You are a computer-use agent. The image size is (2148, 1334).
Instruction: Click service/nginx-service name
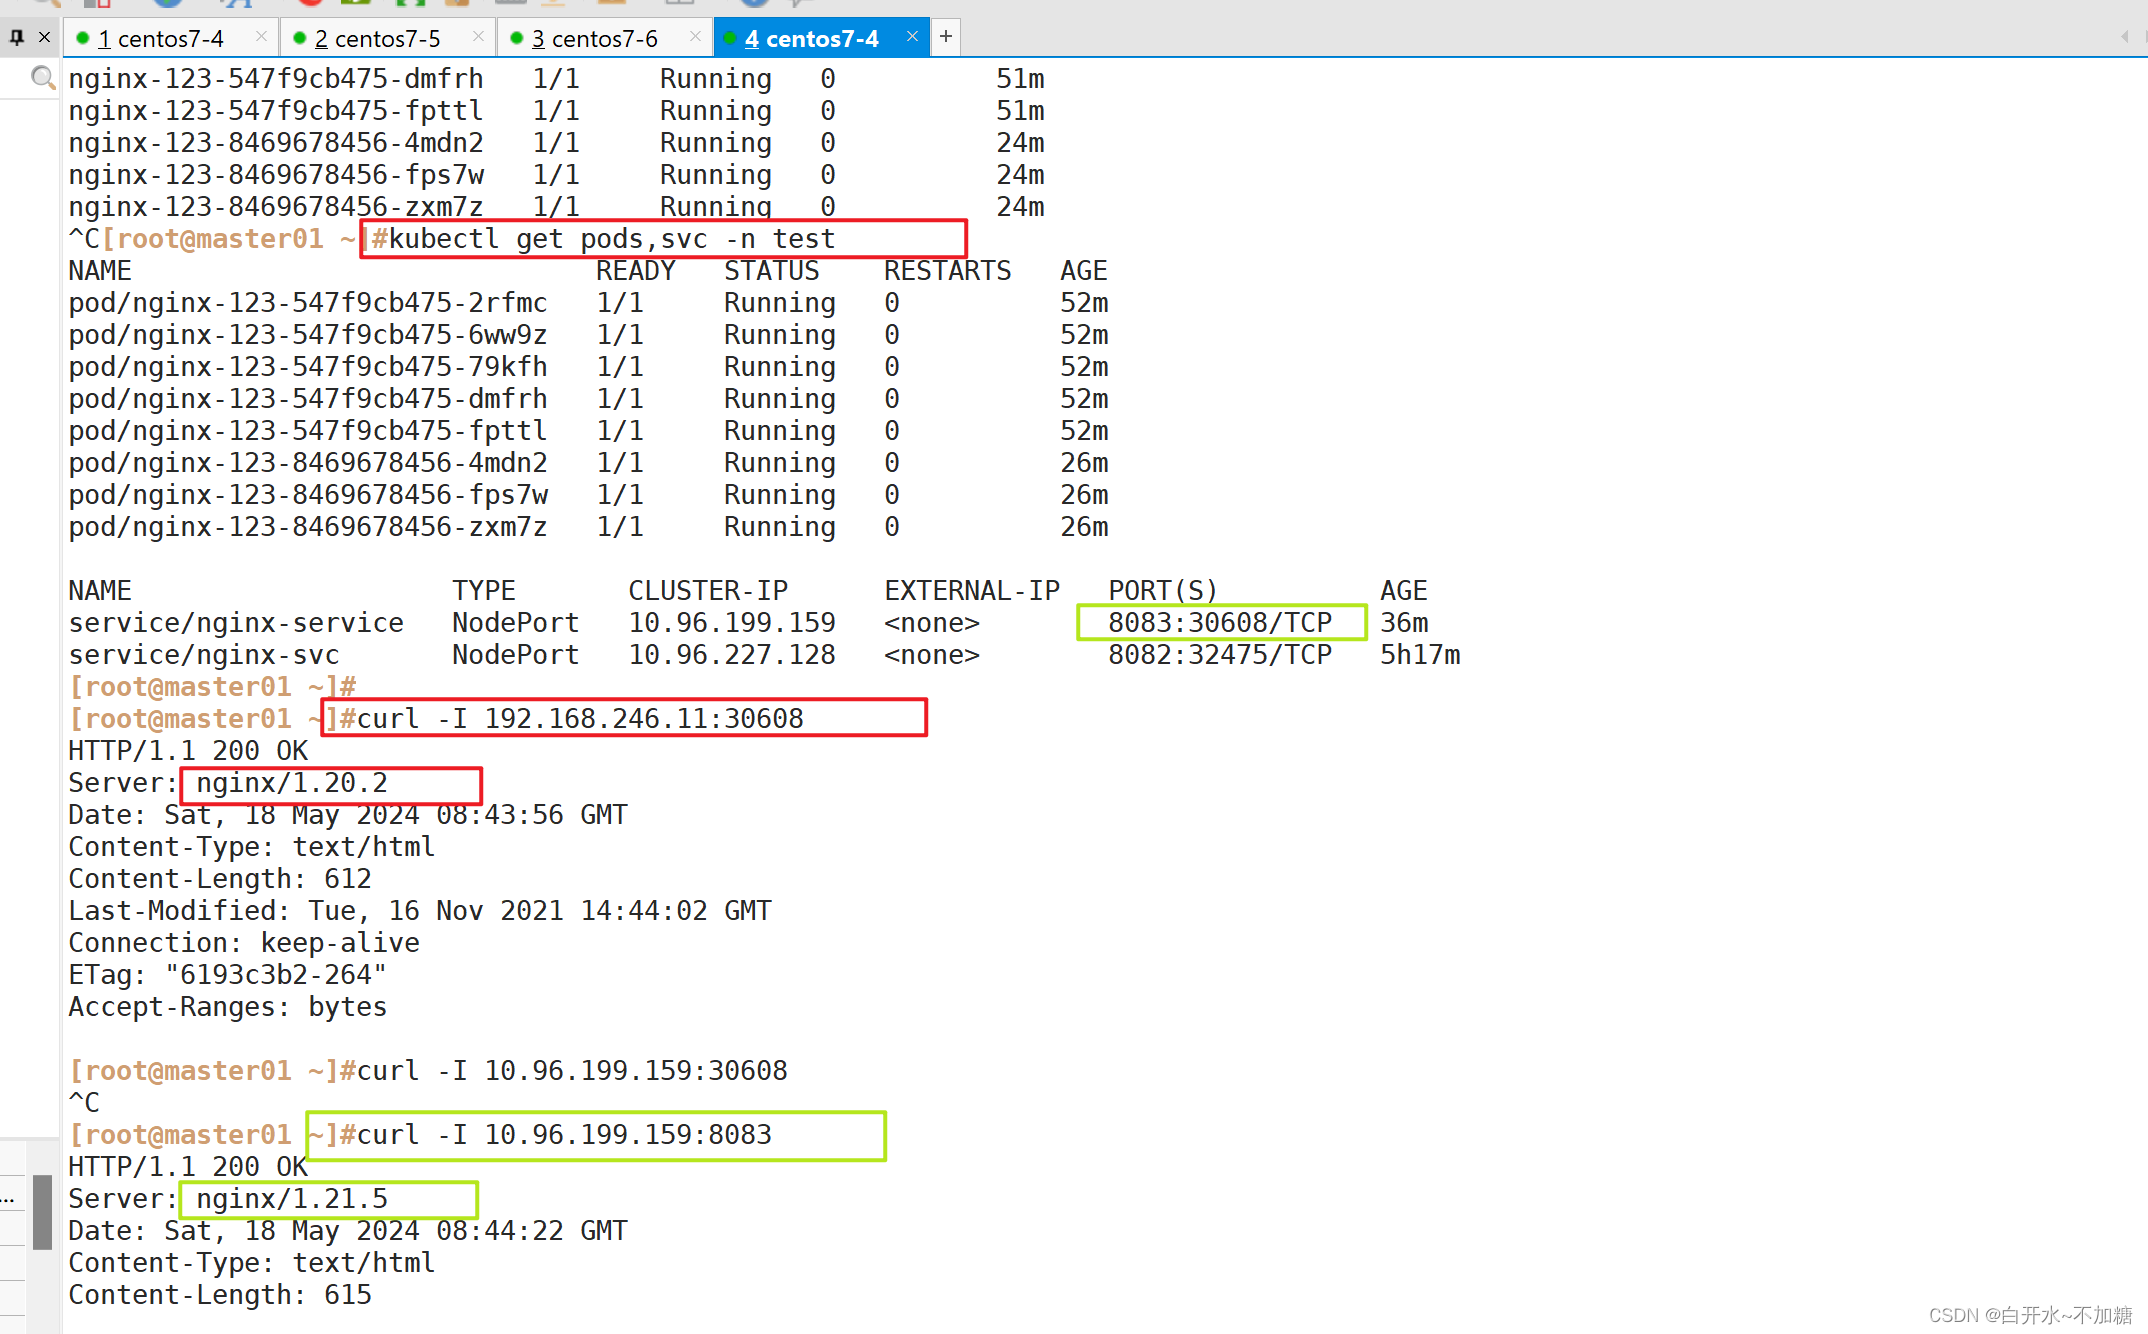coord(236,623)
